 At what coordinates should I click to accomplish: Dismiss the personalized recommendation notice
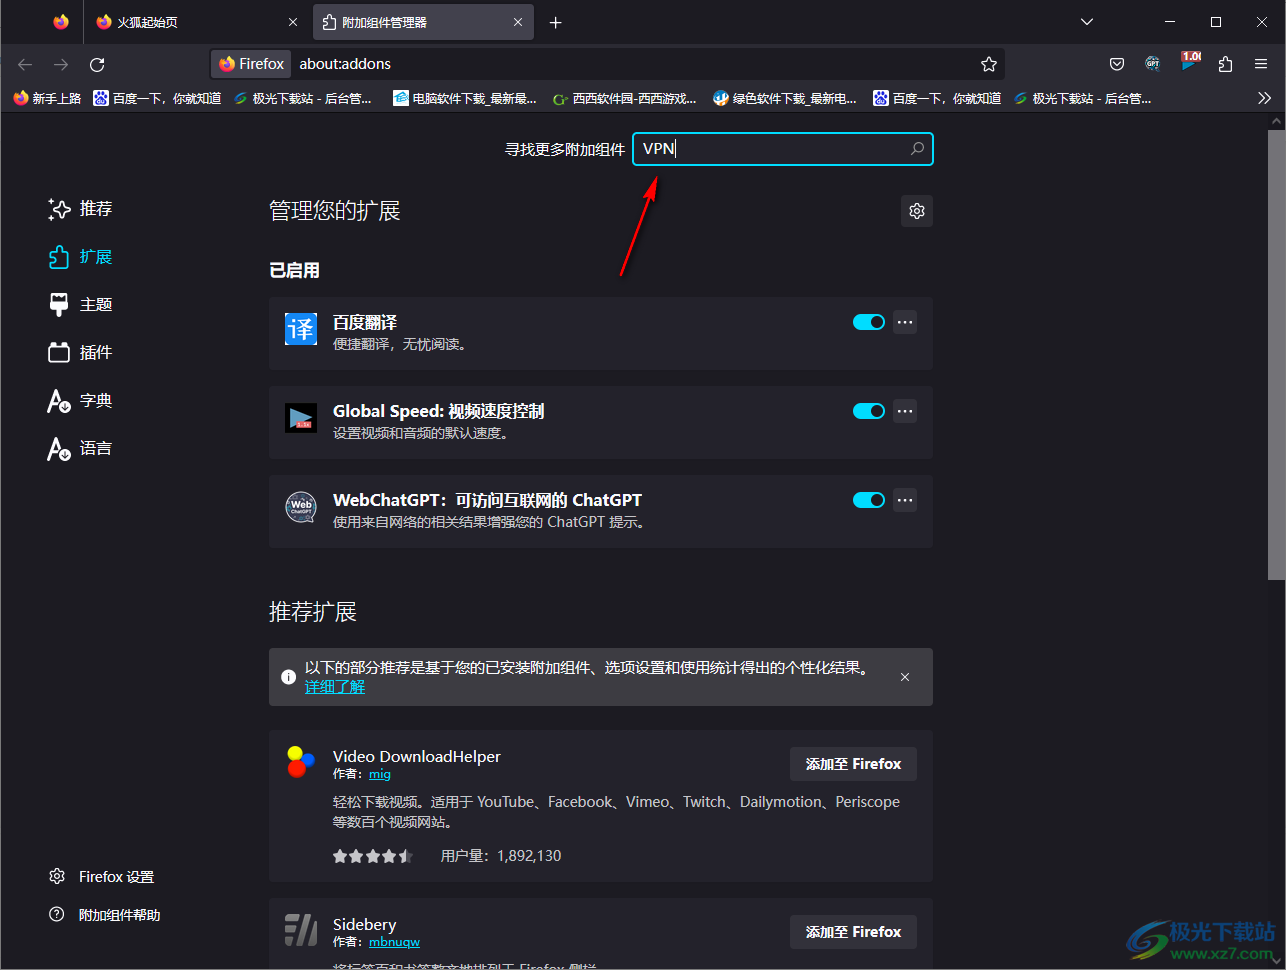(x=905, y=677)
